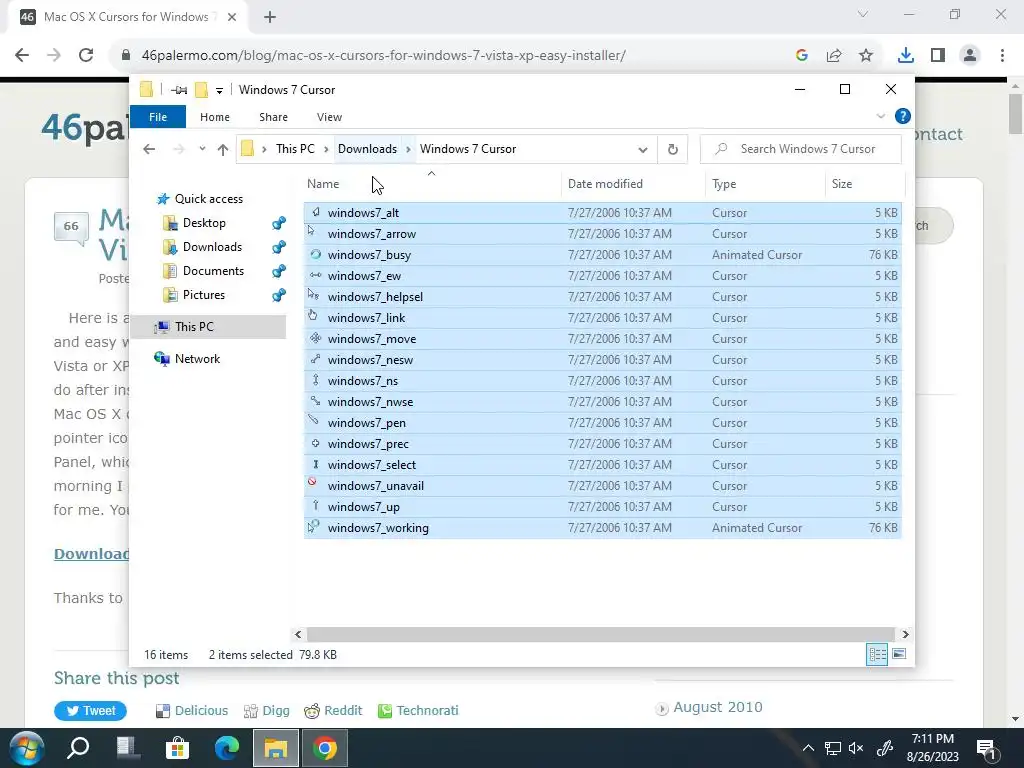This screenshot has width=1024, height=768.
Task: Click the Technorati share link
Action: point(418,711)
